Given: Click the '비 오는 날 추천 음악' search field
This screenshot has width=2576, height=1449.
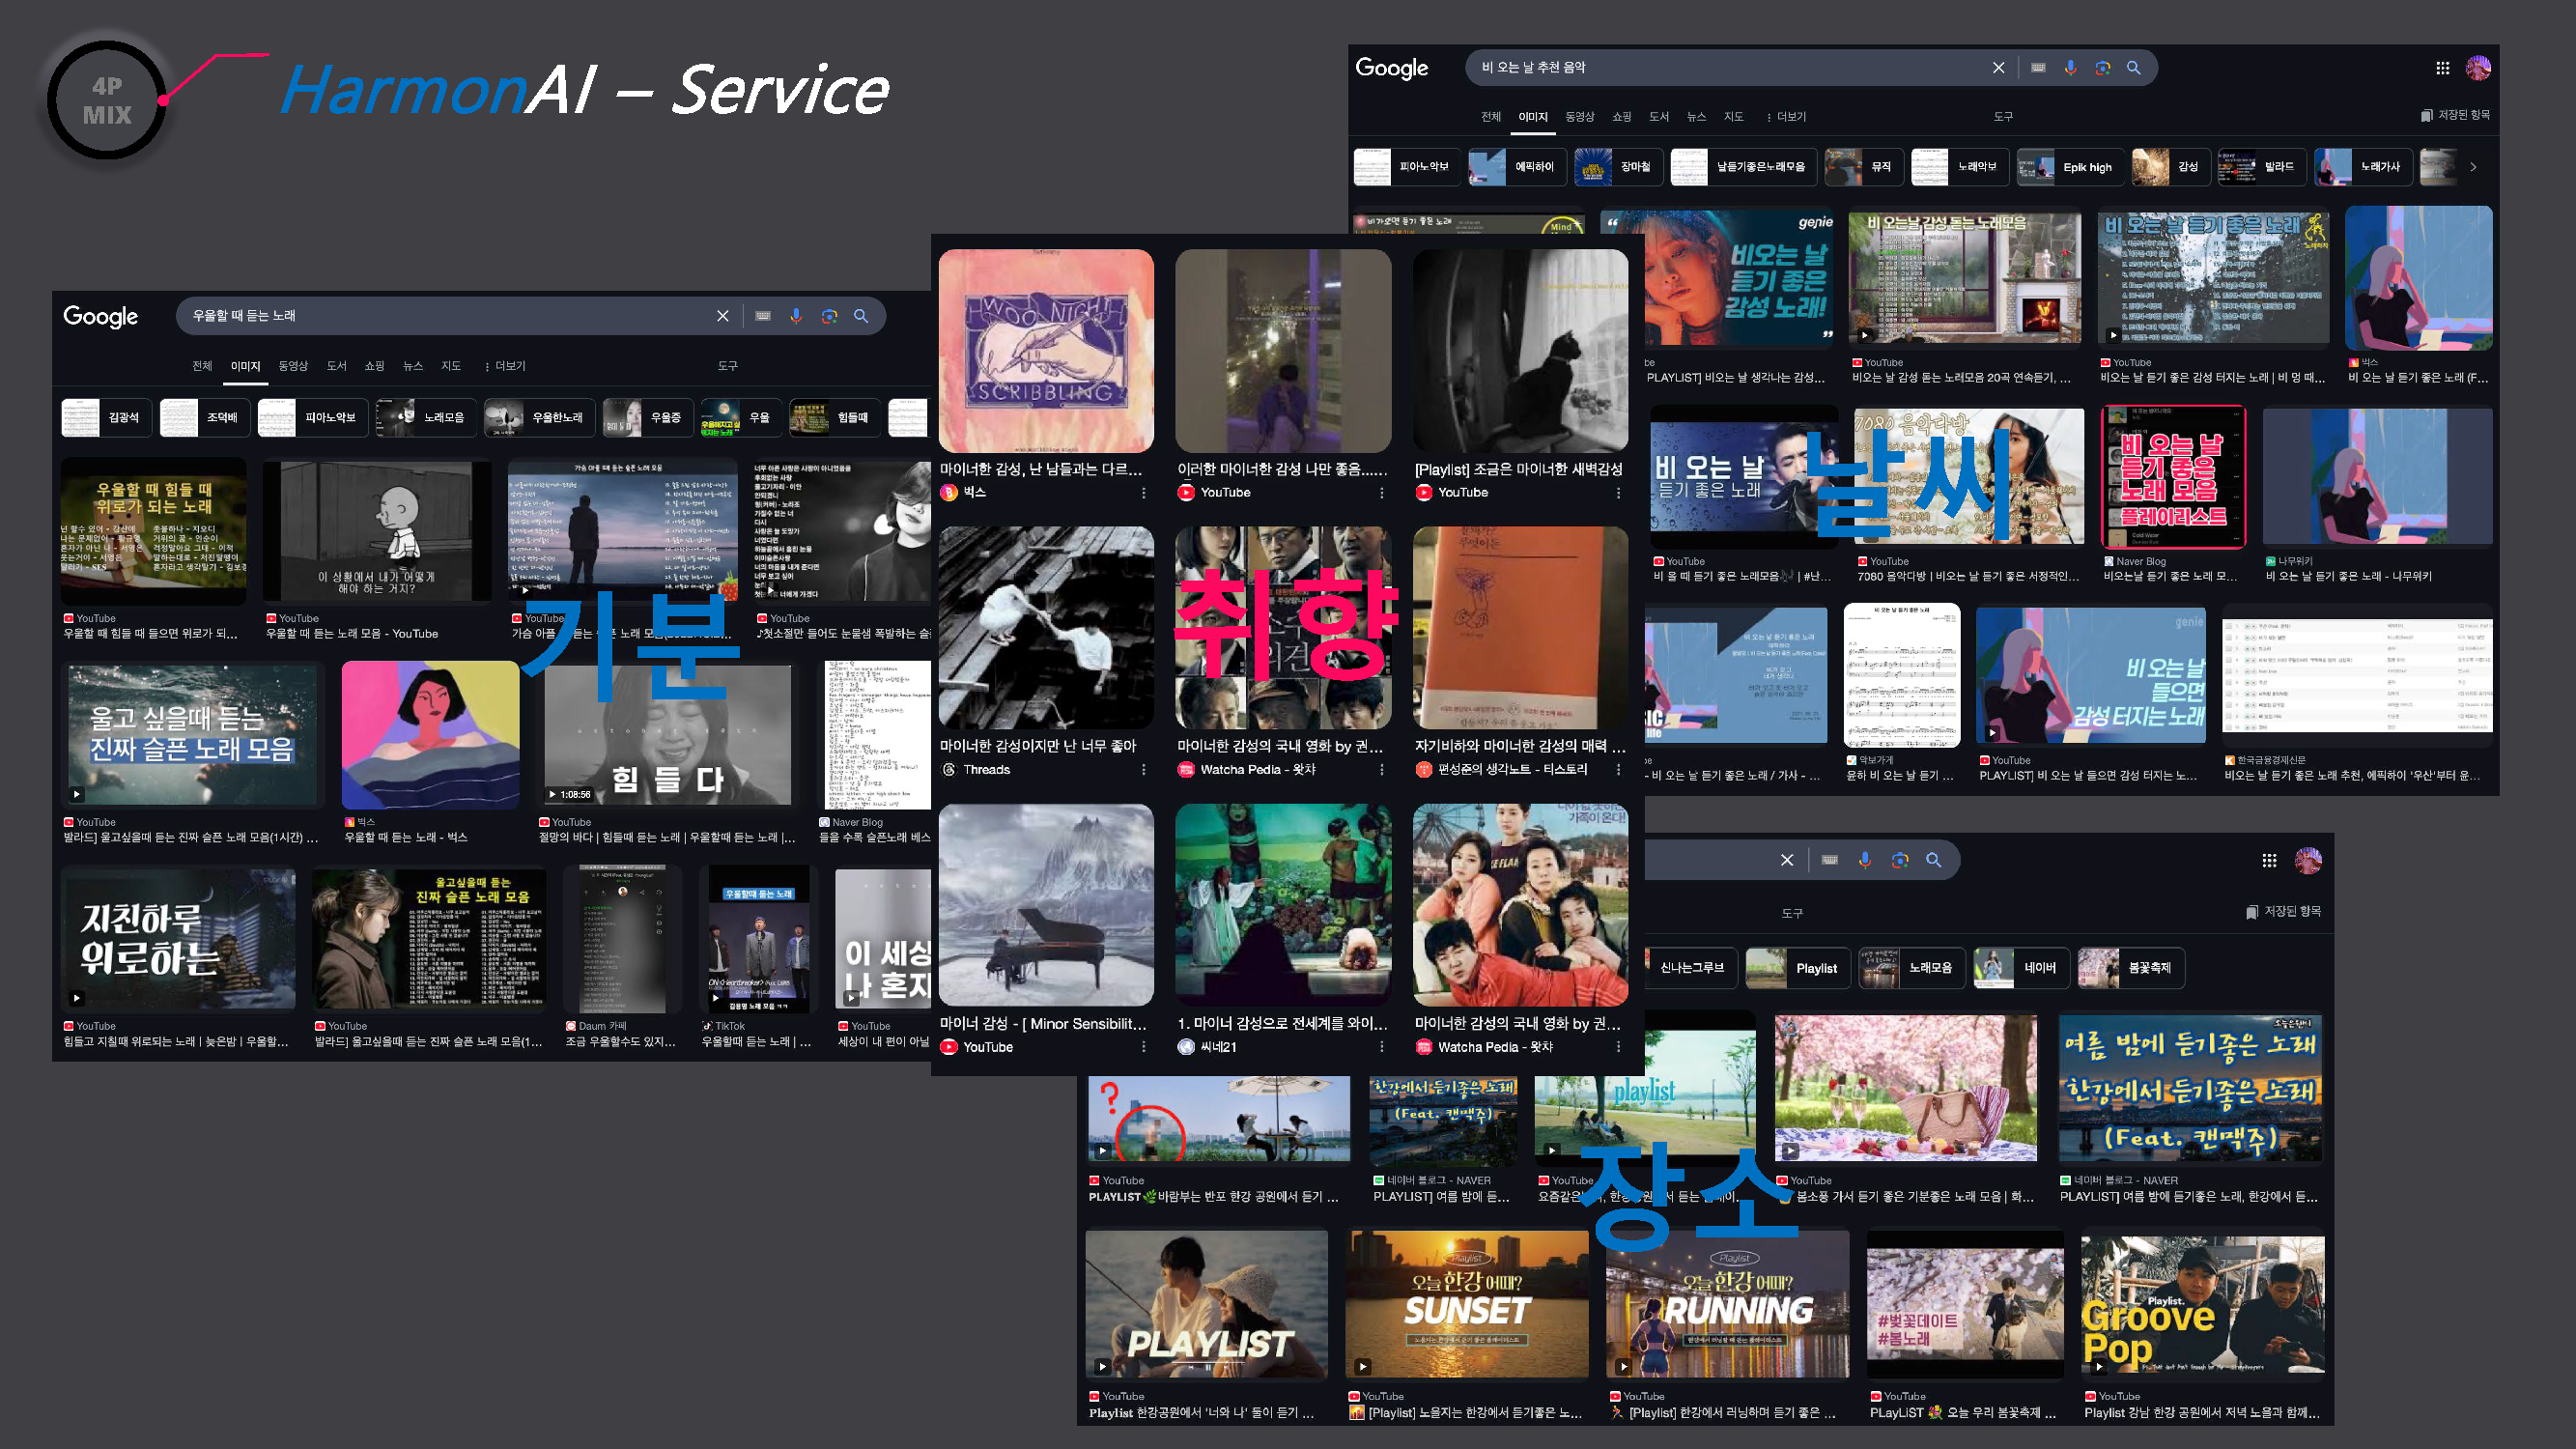Looking at the screenshot, I should 1728,67.
